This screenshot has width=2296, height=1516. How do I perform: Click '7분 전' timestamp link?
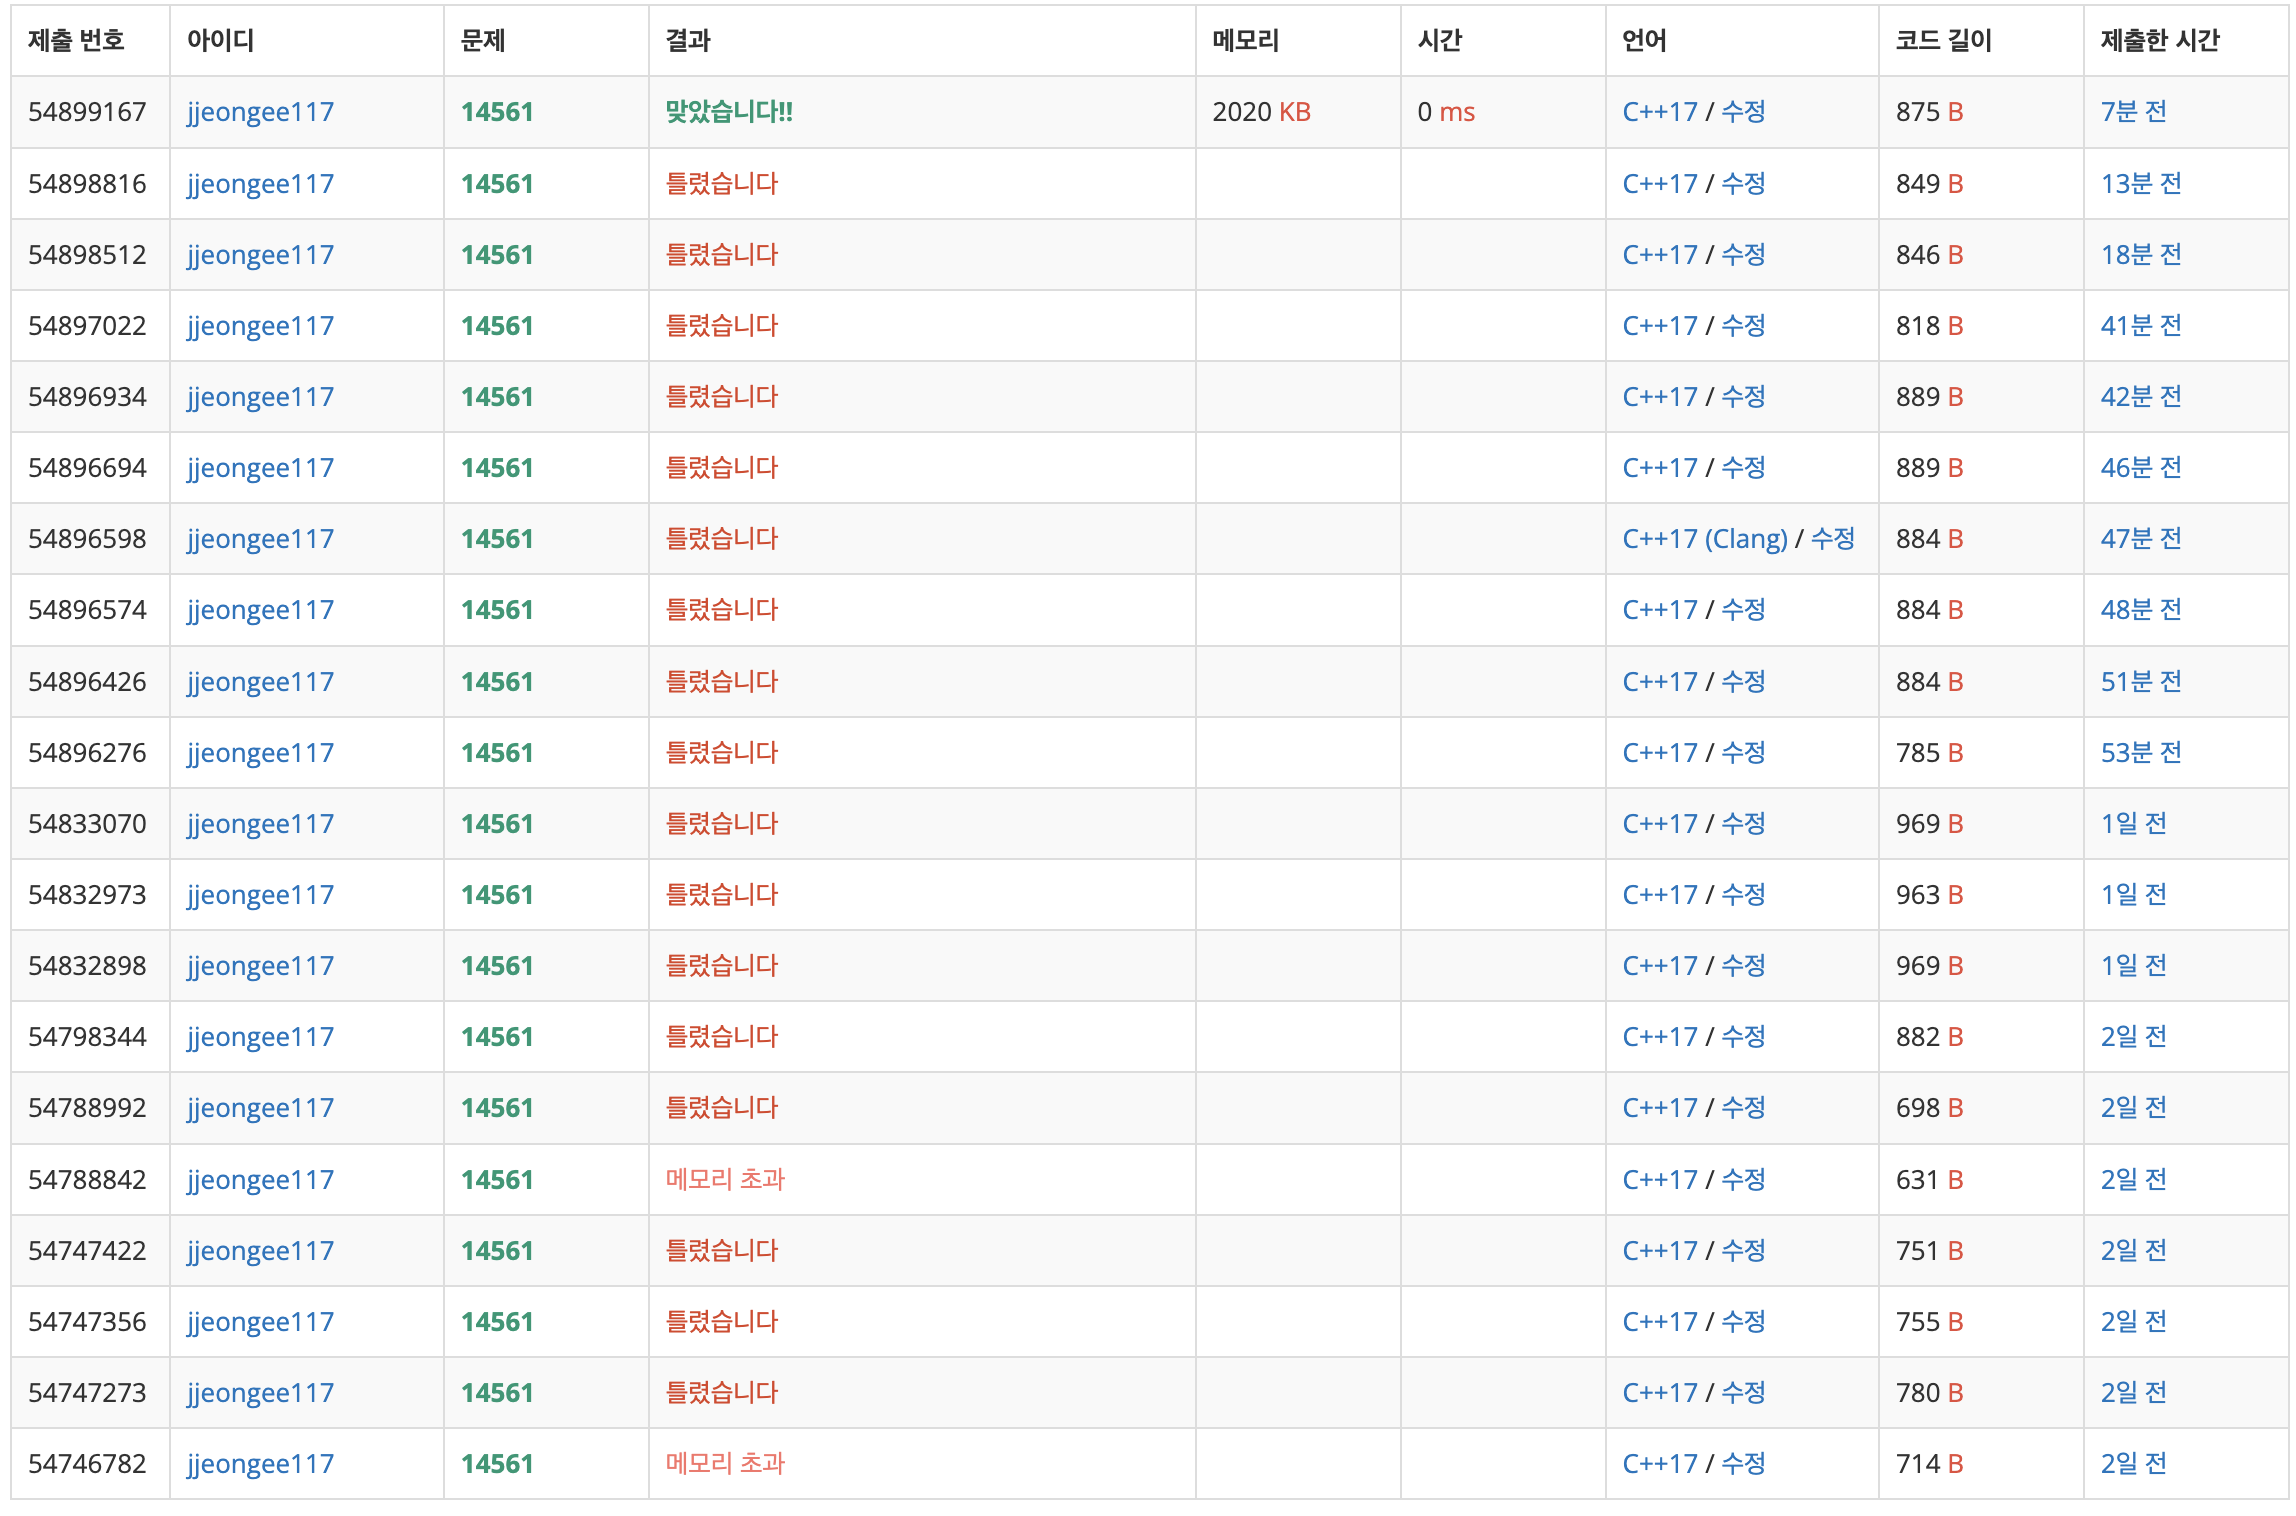pos(2133,112)
